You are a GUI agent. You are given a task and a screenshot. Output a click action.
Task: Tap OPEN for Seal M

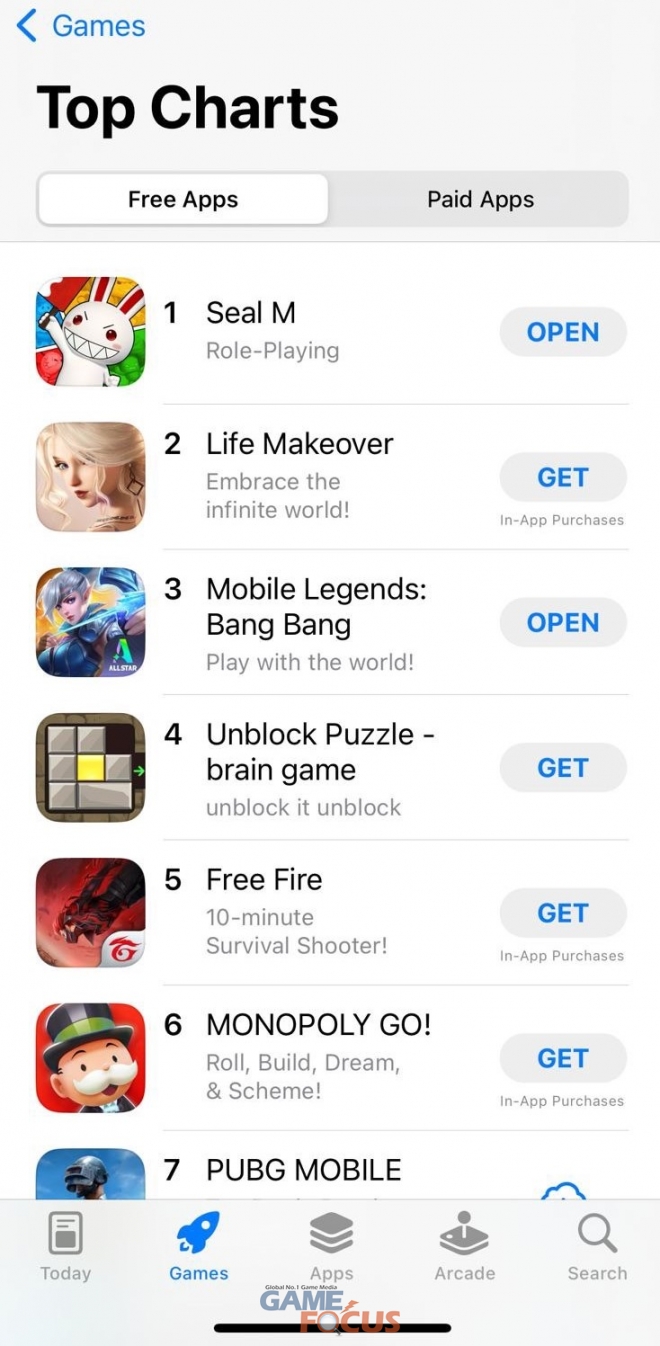[563, 332]
